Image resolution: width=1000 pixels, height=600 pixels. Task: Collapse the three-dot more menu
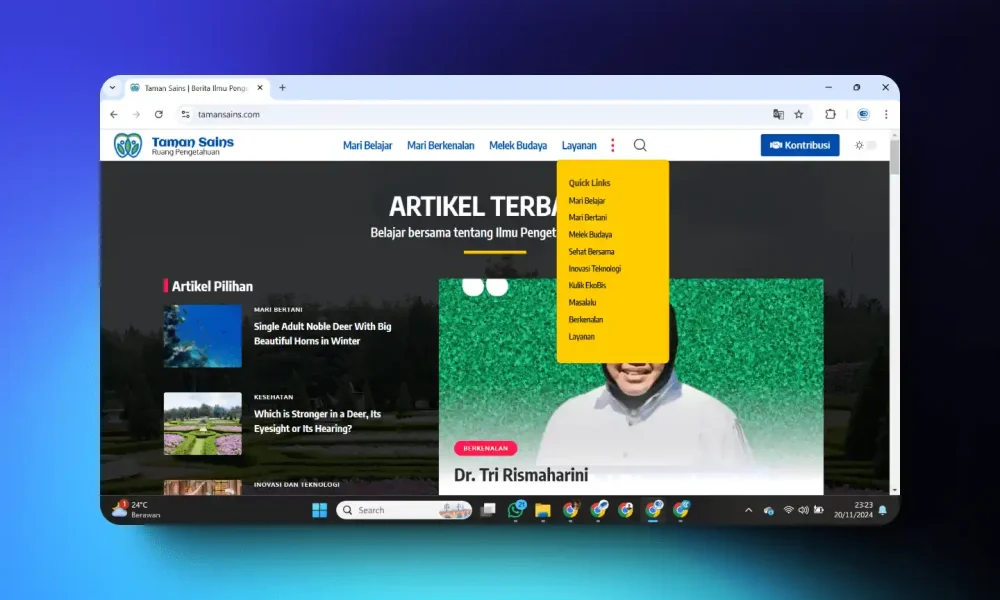pos(612,145)
